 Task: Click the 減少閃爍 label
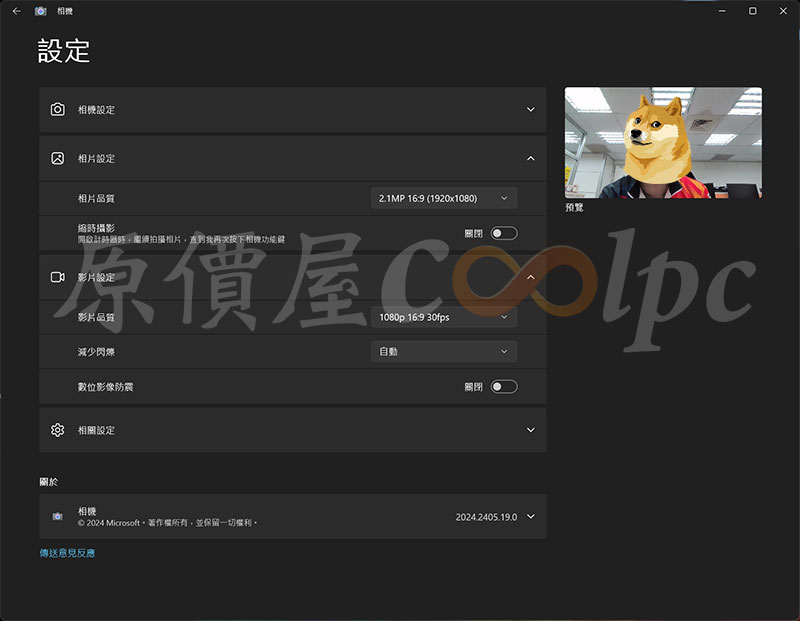click(x=96, y=352)
